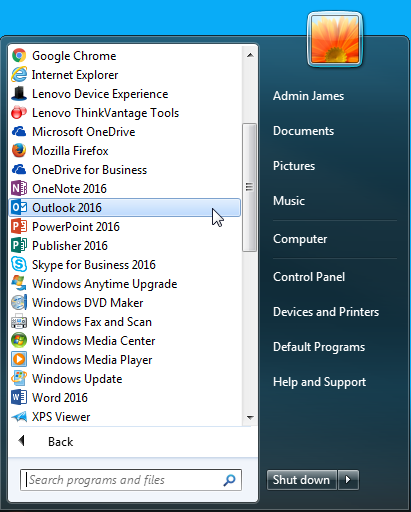Click the Word 2016 icon
The width and height of the screenshot is (411, 512).
[x=19, y=397]
